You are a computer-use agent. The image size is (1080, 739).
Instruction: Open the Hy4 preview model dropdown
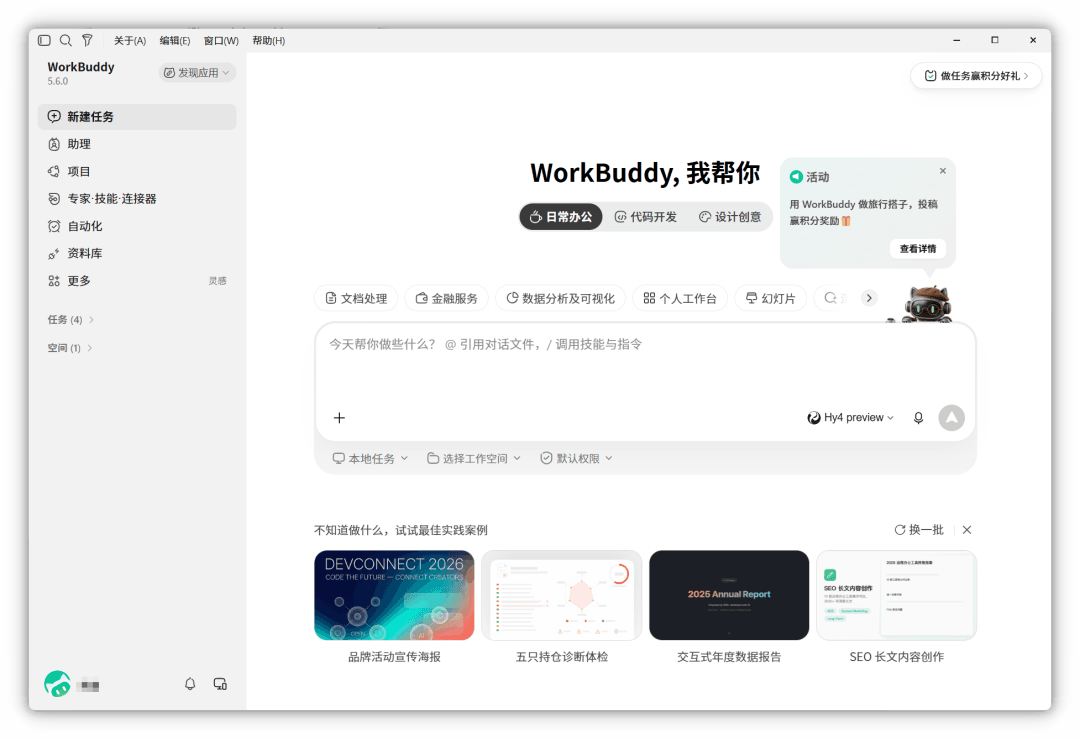point(851,417)
